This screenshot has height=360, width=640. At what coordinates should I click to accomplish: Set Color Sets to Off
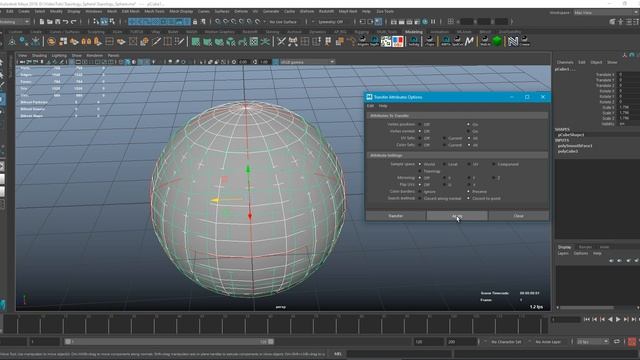420,145
